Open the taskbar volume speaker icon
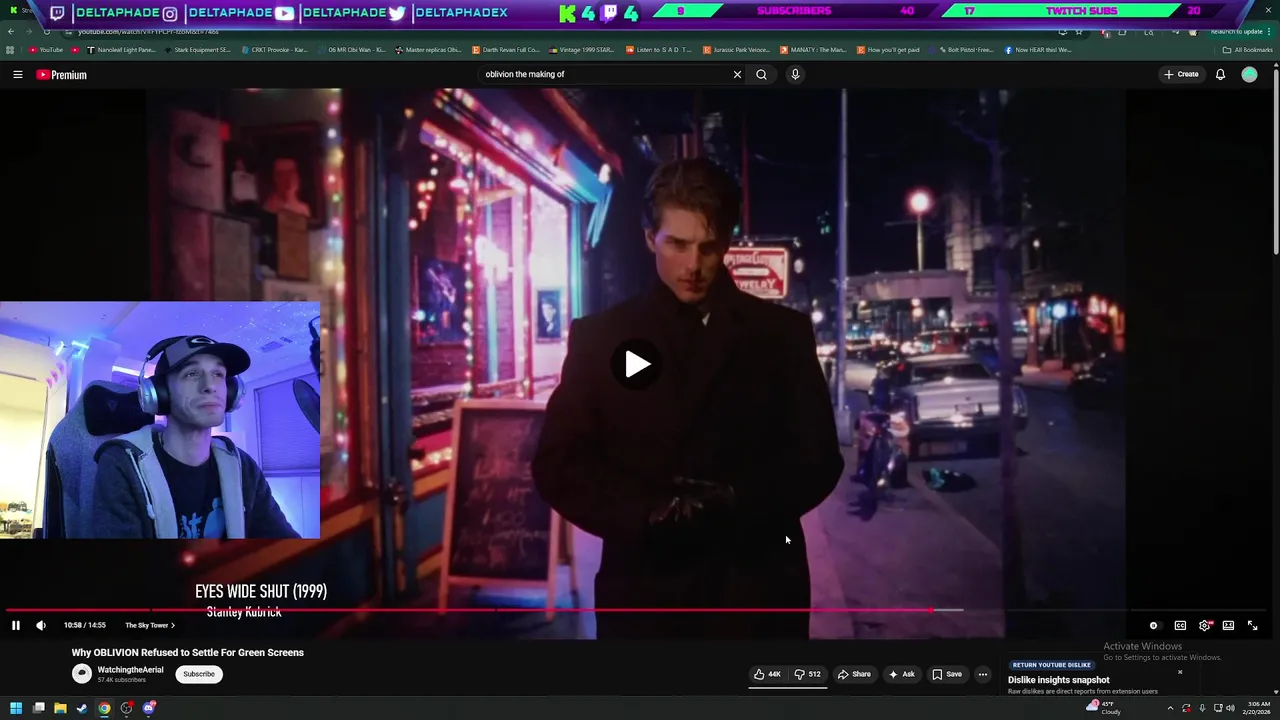The width and height of the screenshot is (1280, 720). pos(1230,708)
